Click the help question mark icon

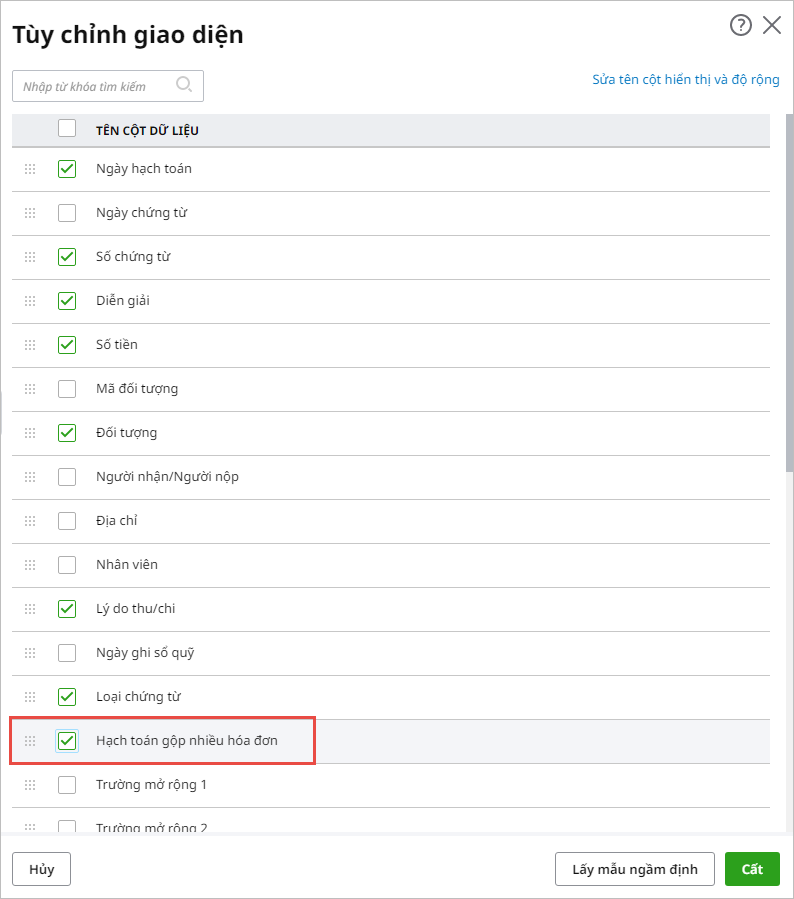point(740,26)
